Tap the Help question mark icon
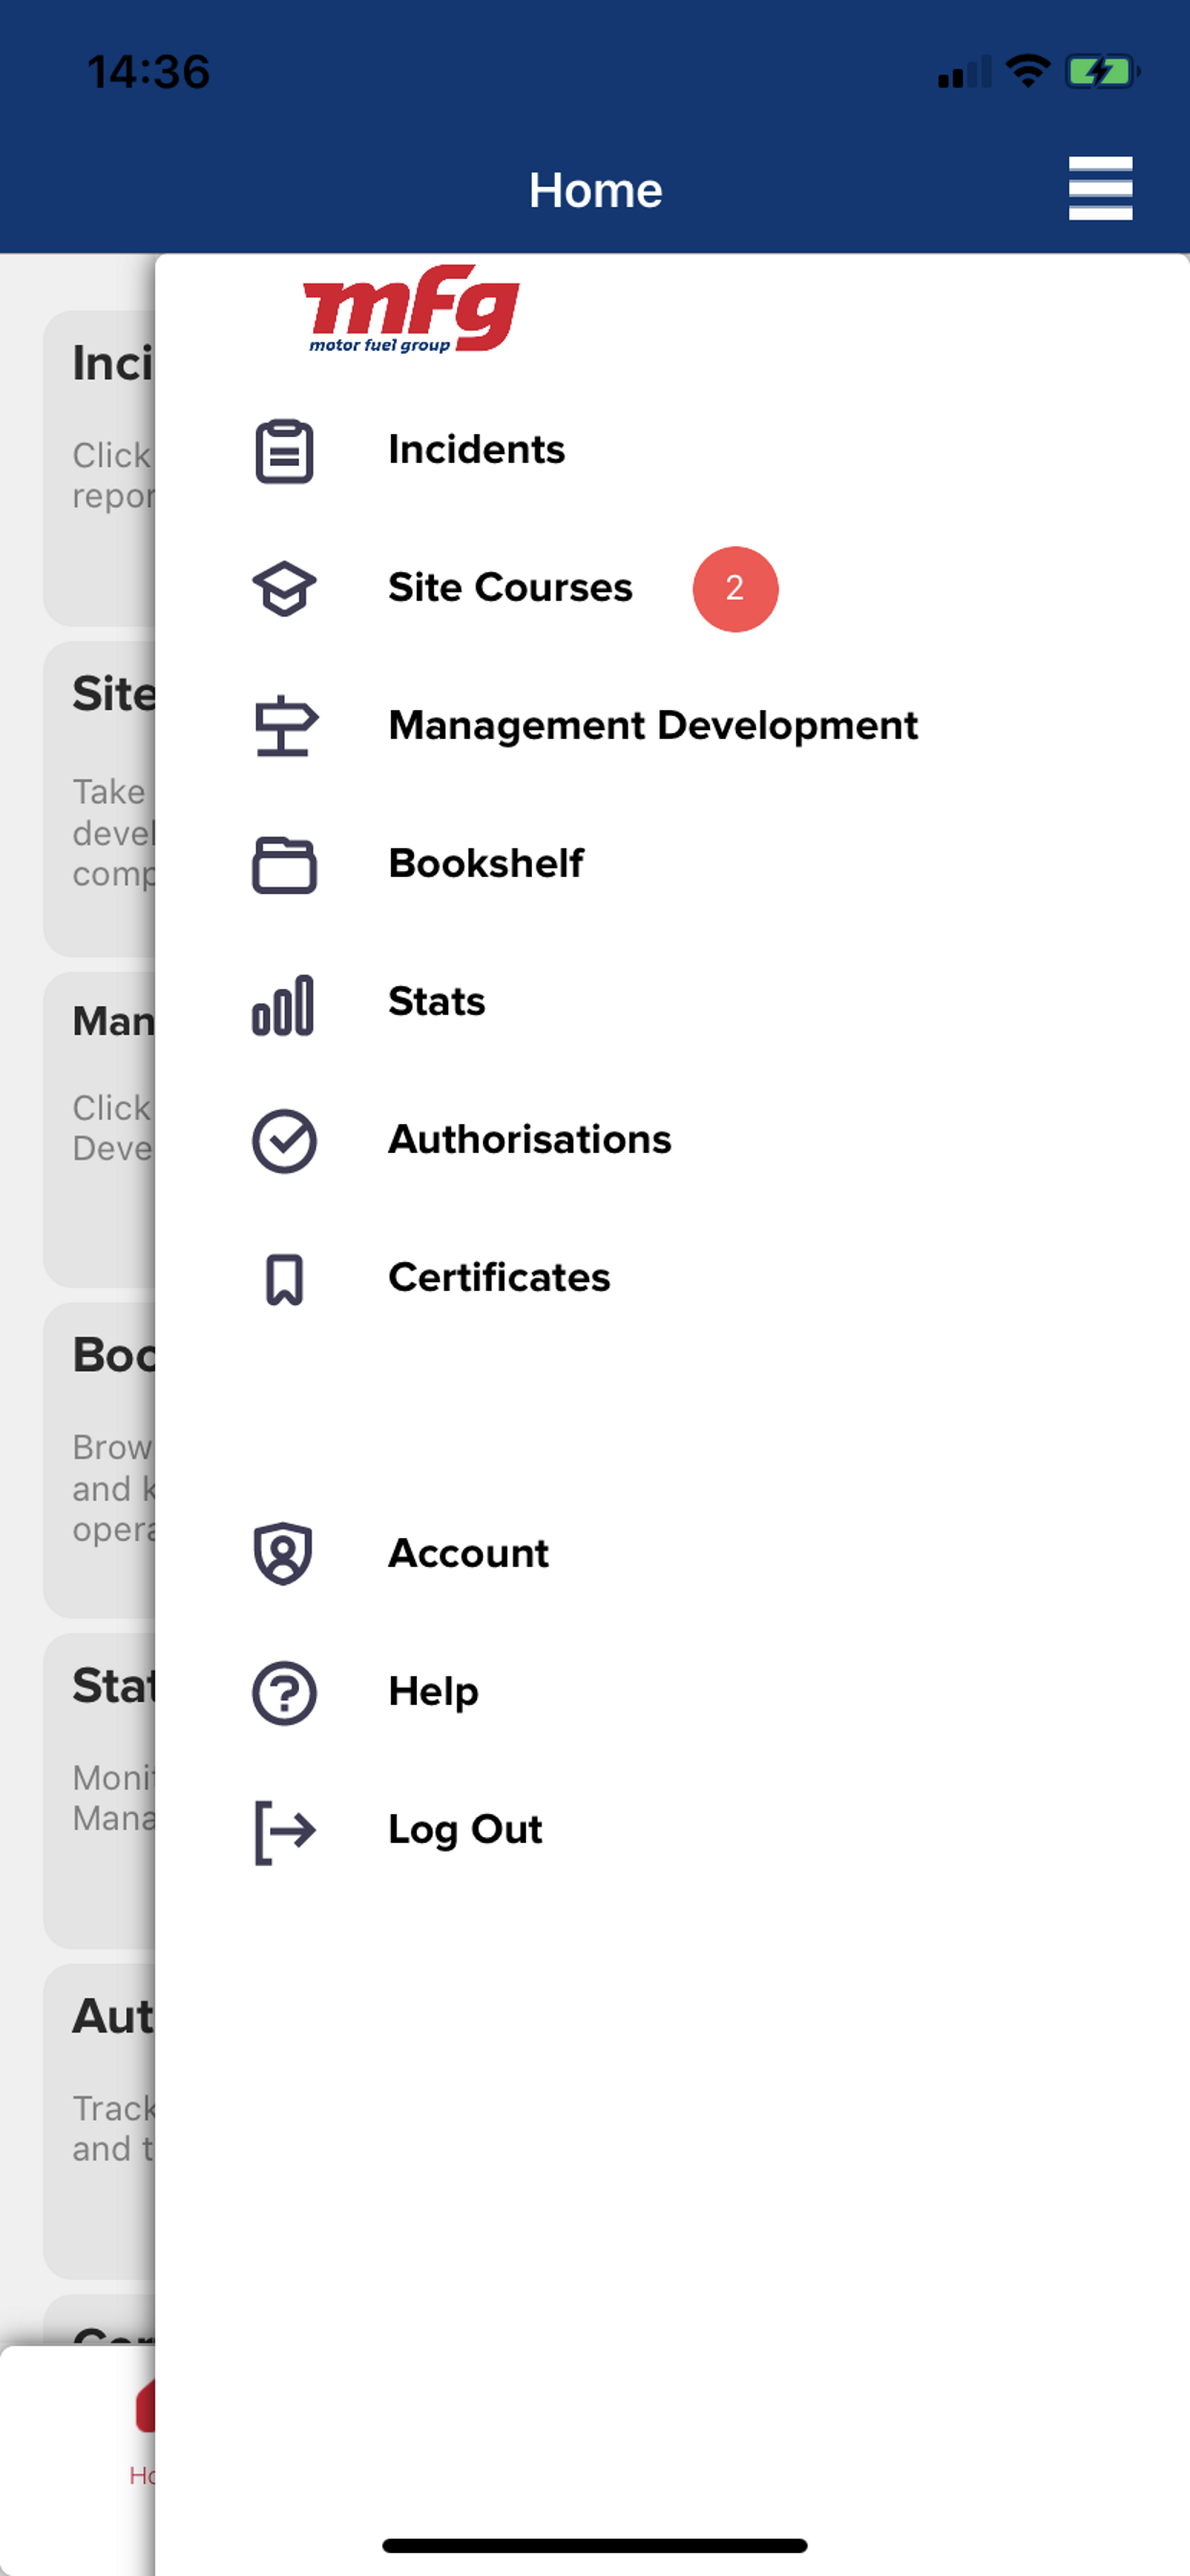Image resolution: width=1190 pixels, height=2576 pixels. (284, 1692)
